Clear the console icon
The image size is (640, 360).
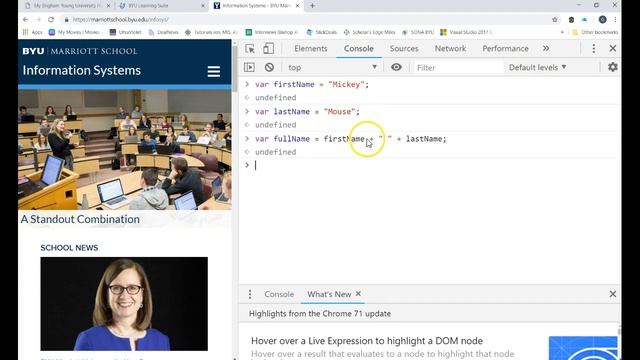click(269, 67)
